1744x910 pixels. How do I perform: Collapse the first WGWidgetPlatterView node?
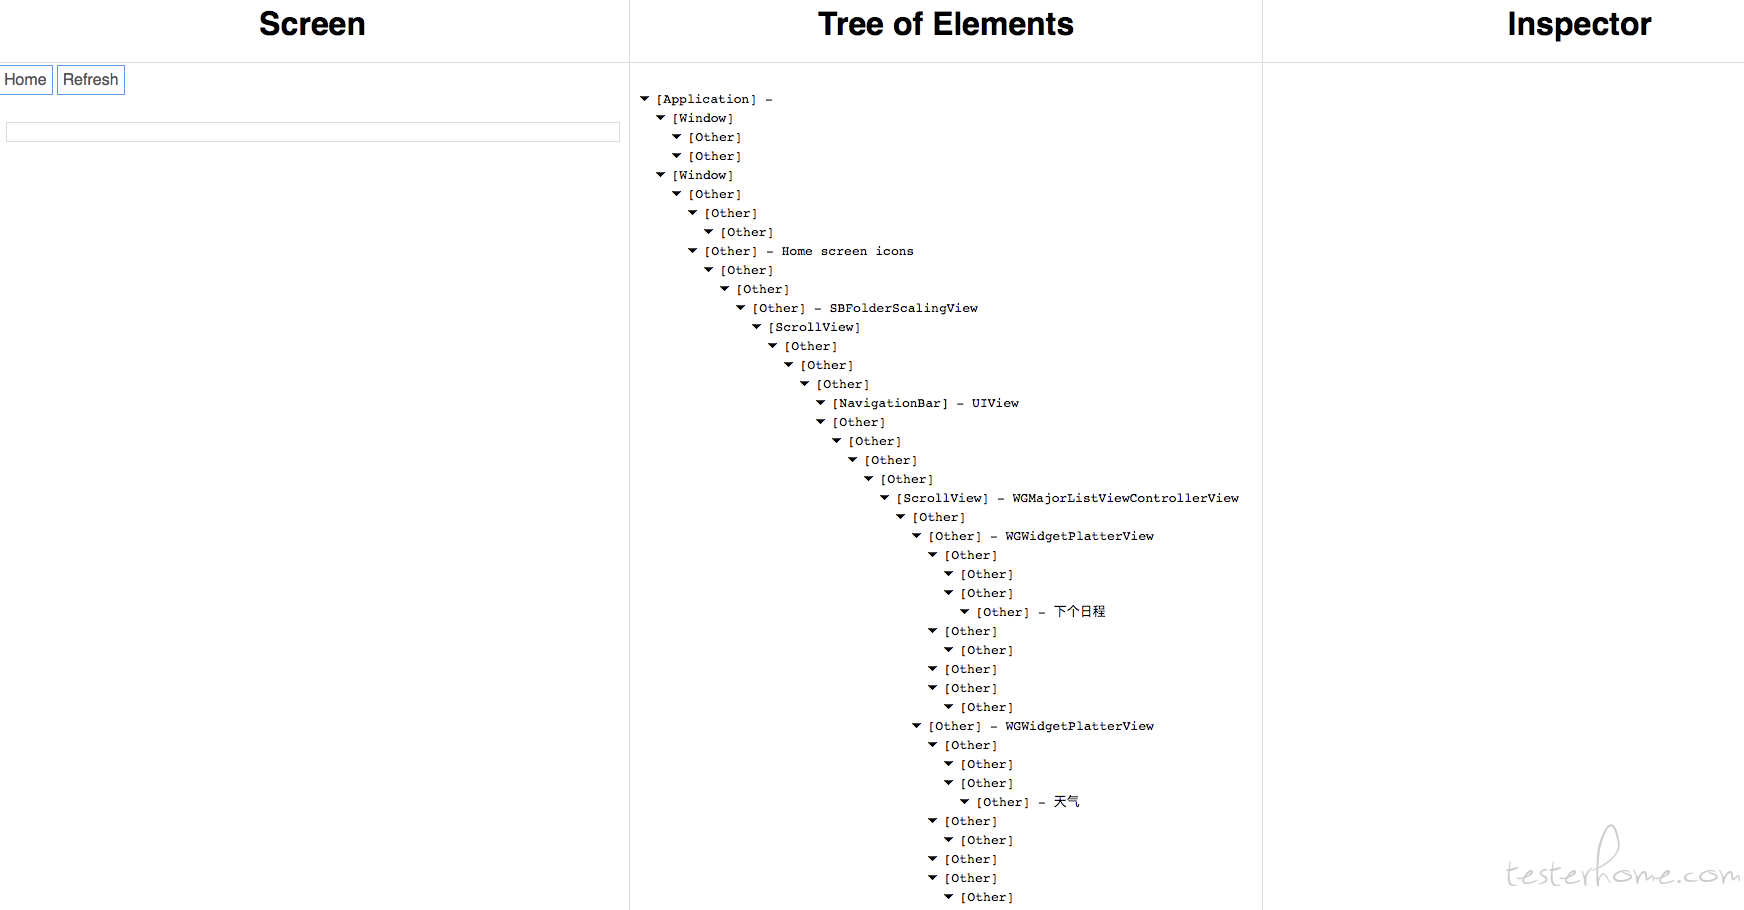click(x=917, y=536)
